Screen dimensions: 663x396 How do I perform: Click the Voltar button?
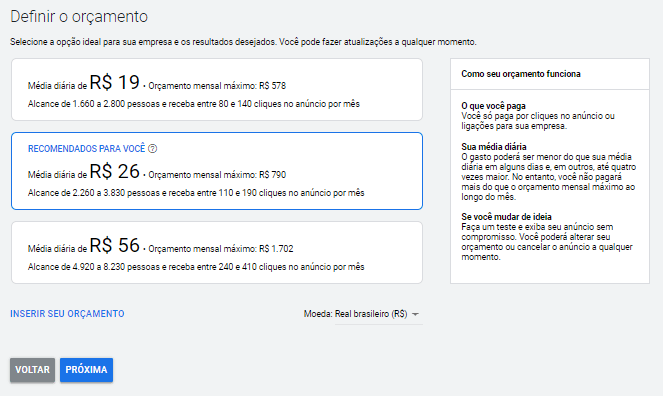point(33,370)
